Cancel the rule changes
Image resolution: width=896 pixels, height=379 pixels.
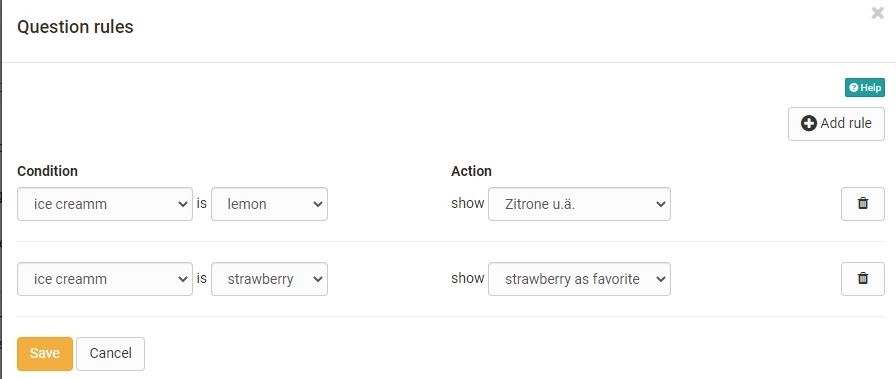tap(110, 353)
